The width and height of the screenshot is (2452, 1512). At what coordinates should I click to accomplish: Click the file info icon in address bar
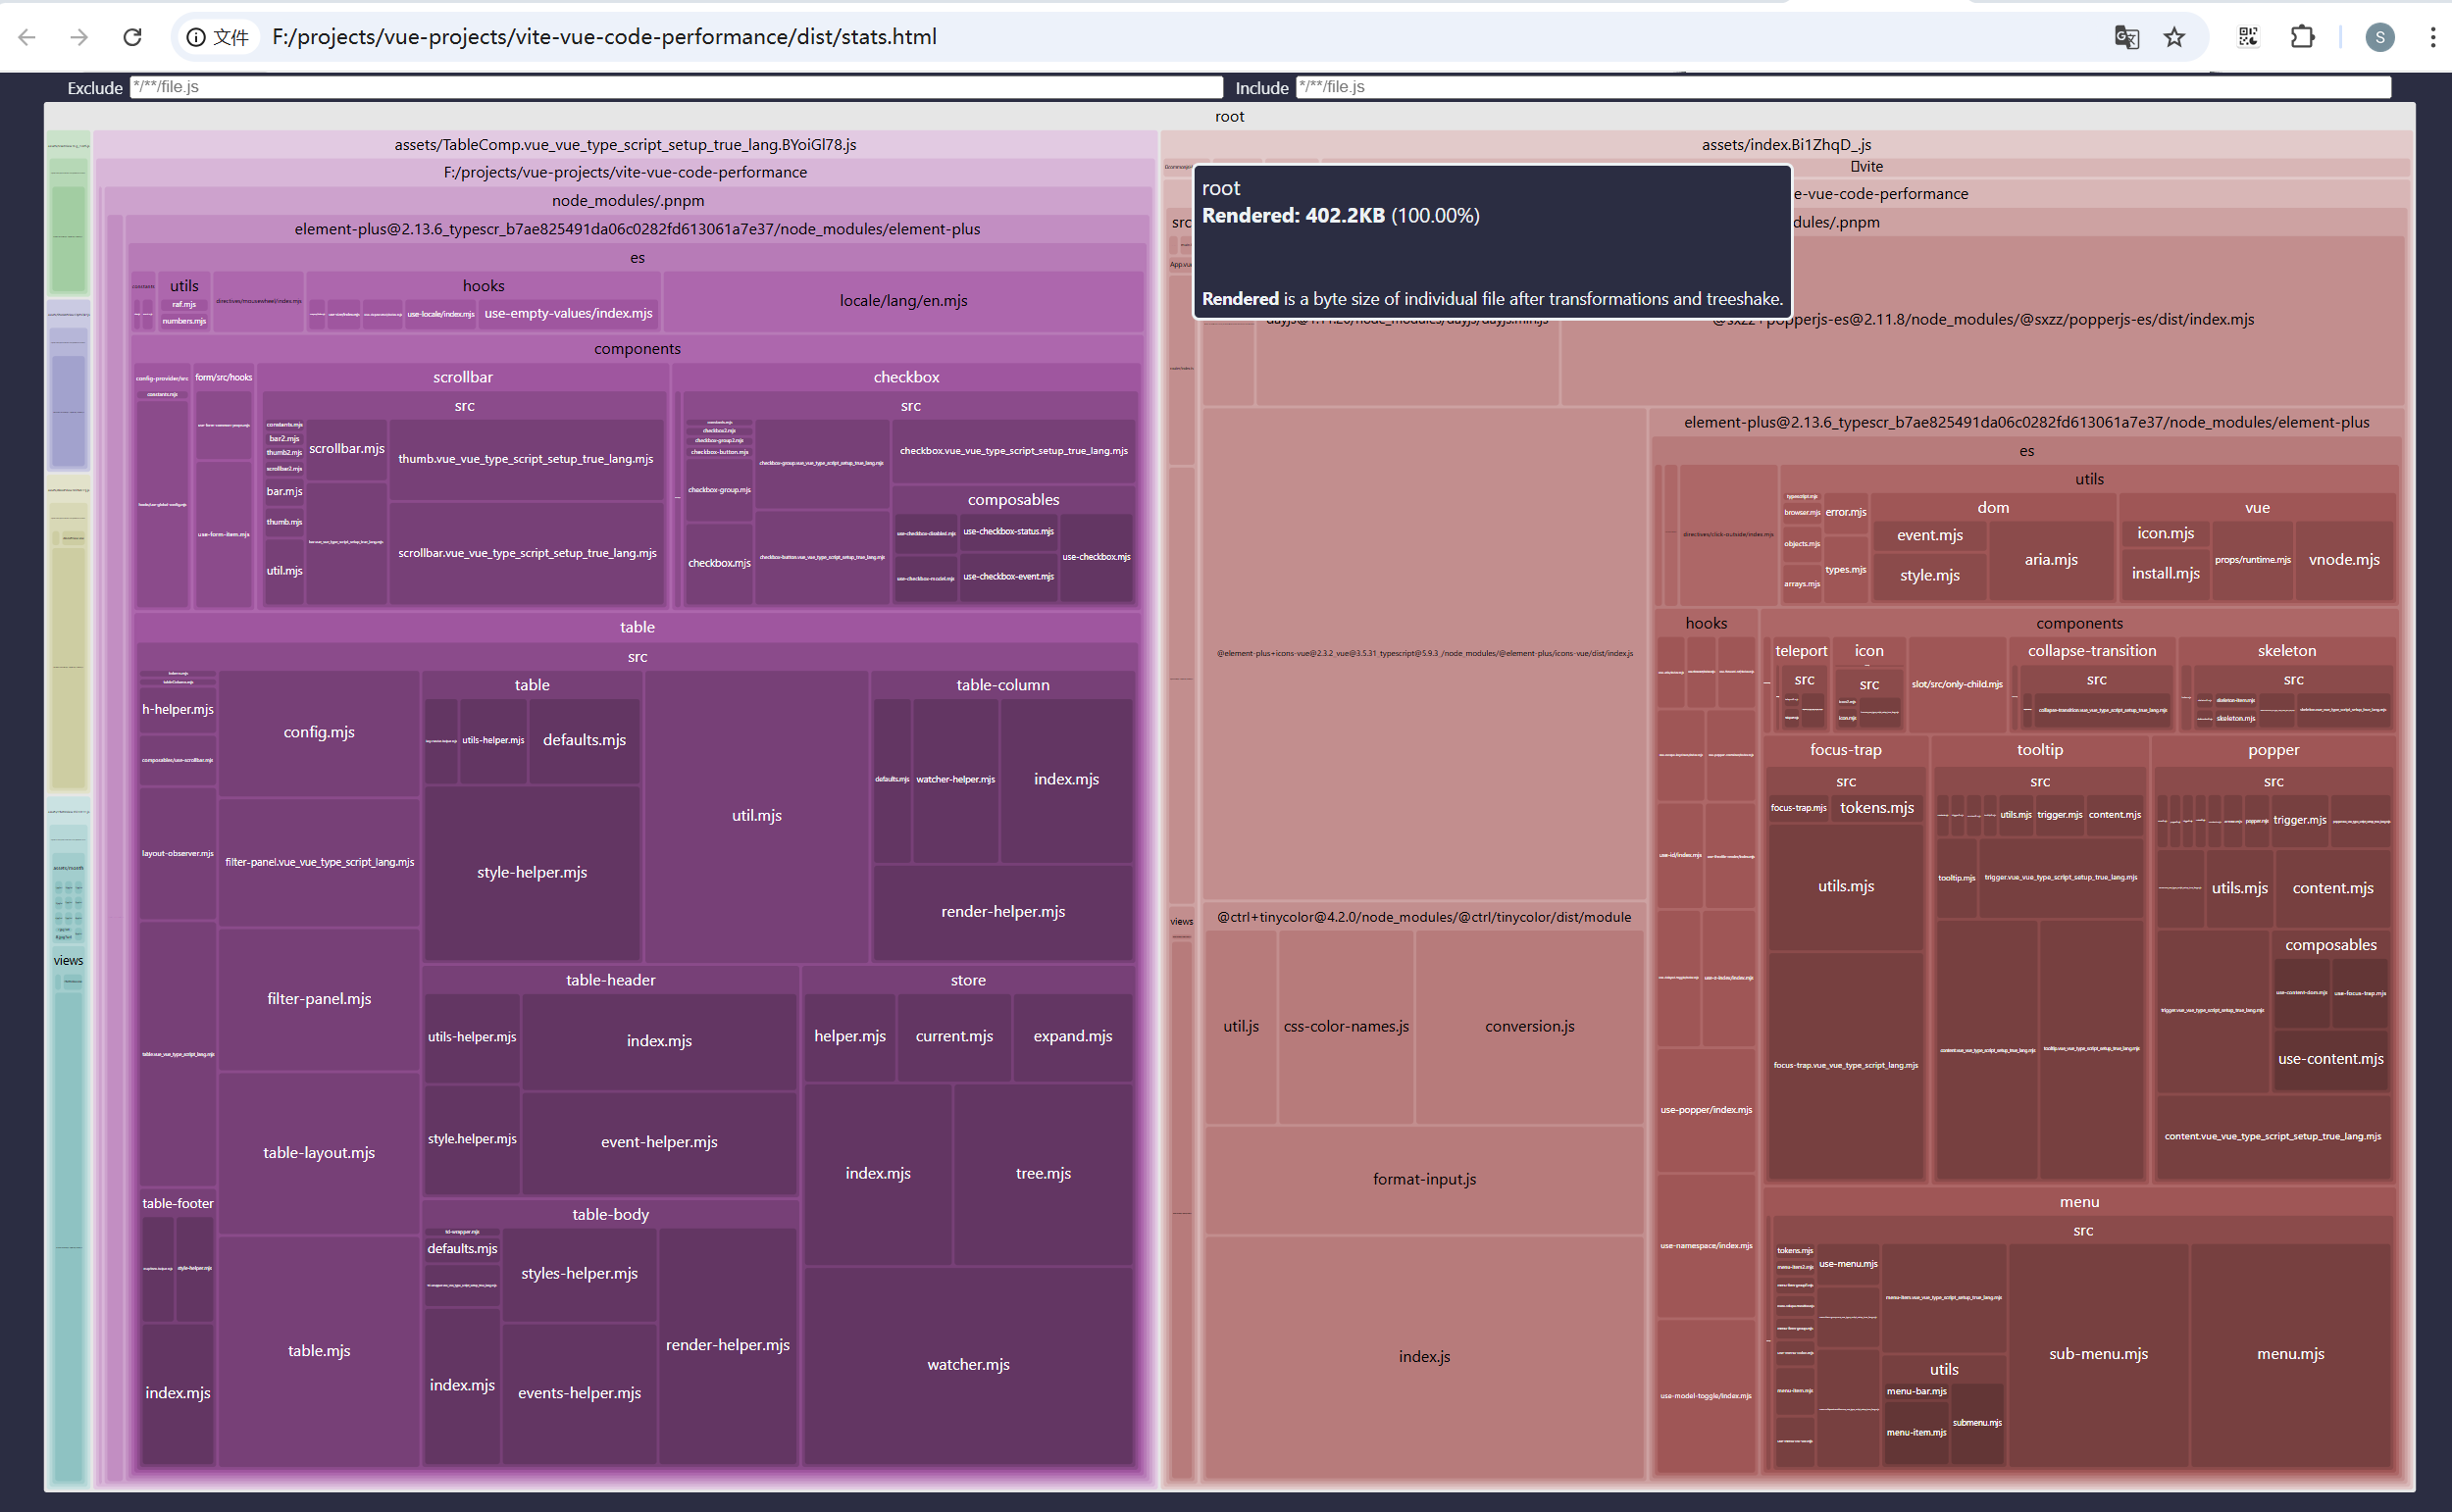click(197, 37)
